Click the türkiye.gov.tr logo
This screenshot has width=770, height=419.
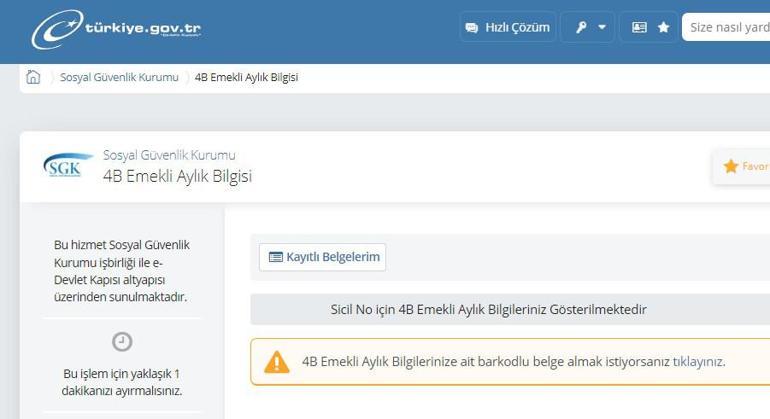(118, 28)
